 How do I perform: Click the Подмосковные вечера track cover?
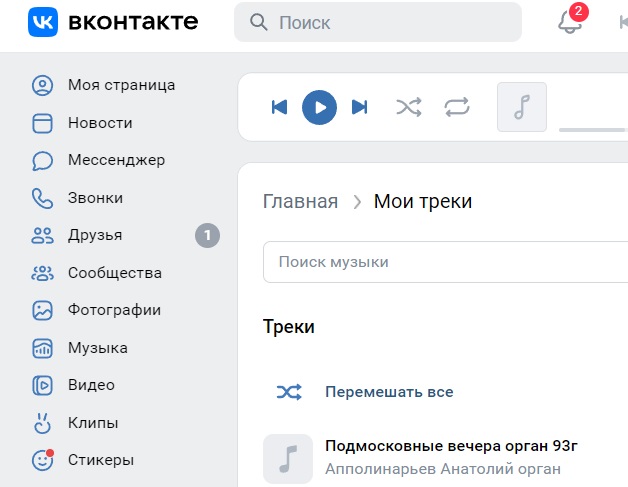pyautogui.click(x=288, y=459)
